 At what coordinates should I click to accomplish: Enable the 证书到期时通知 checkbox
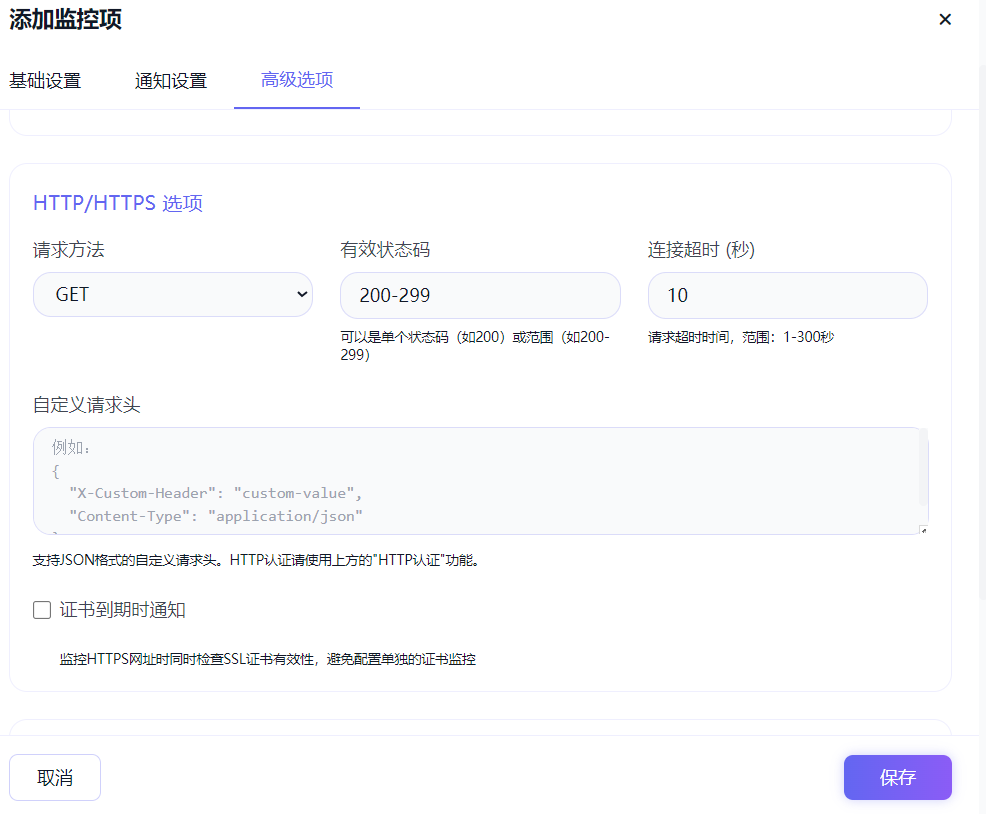click(42, 610)
